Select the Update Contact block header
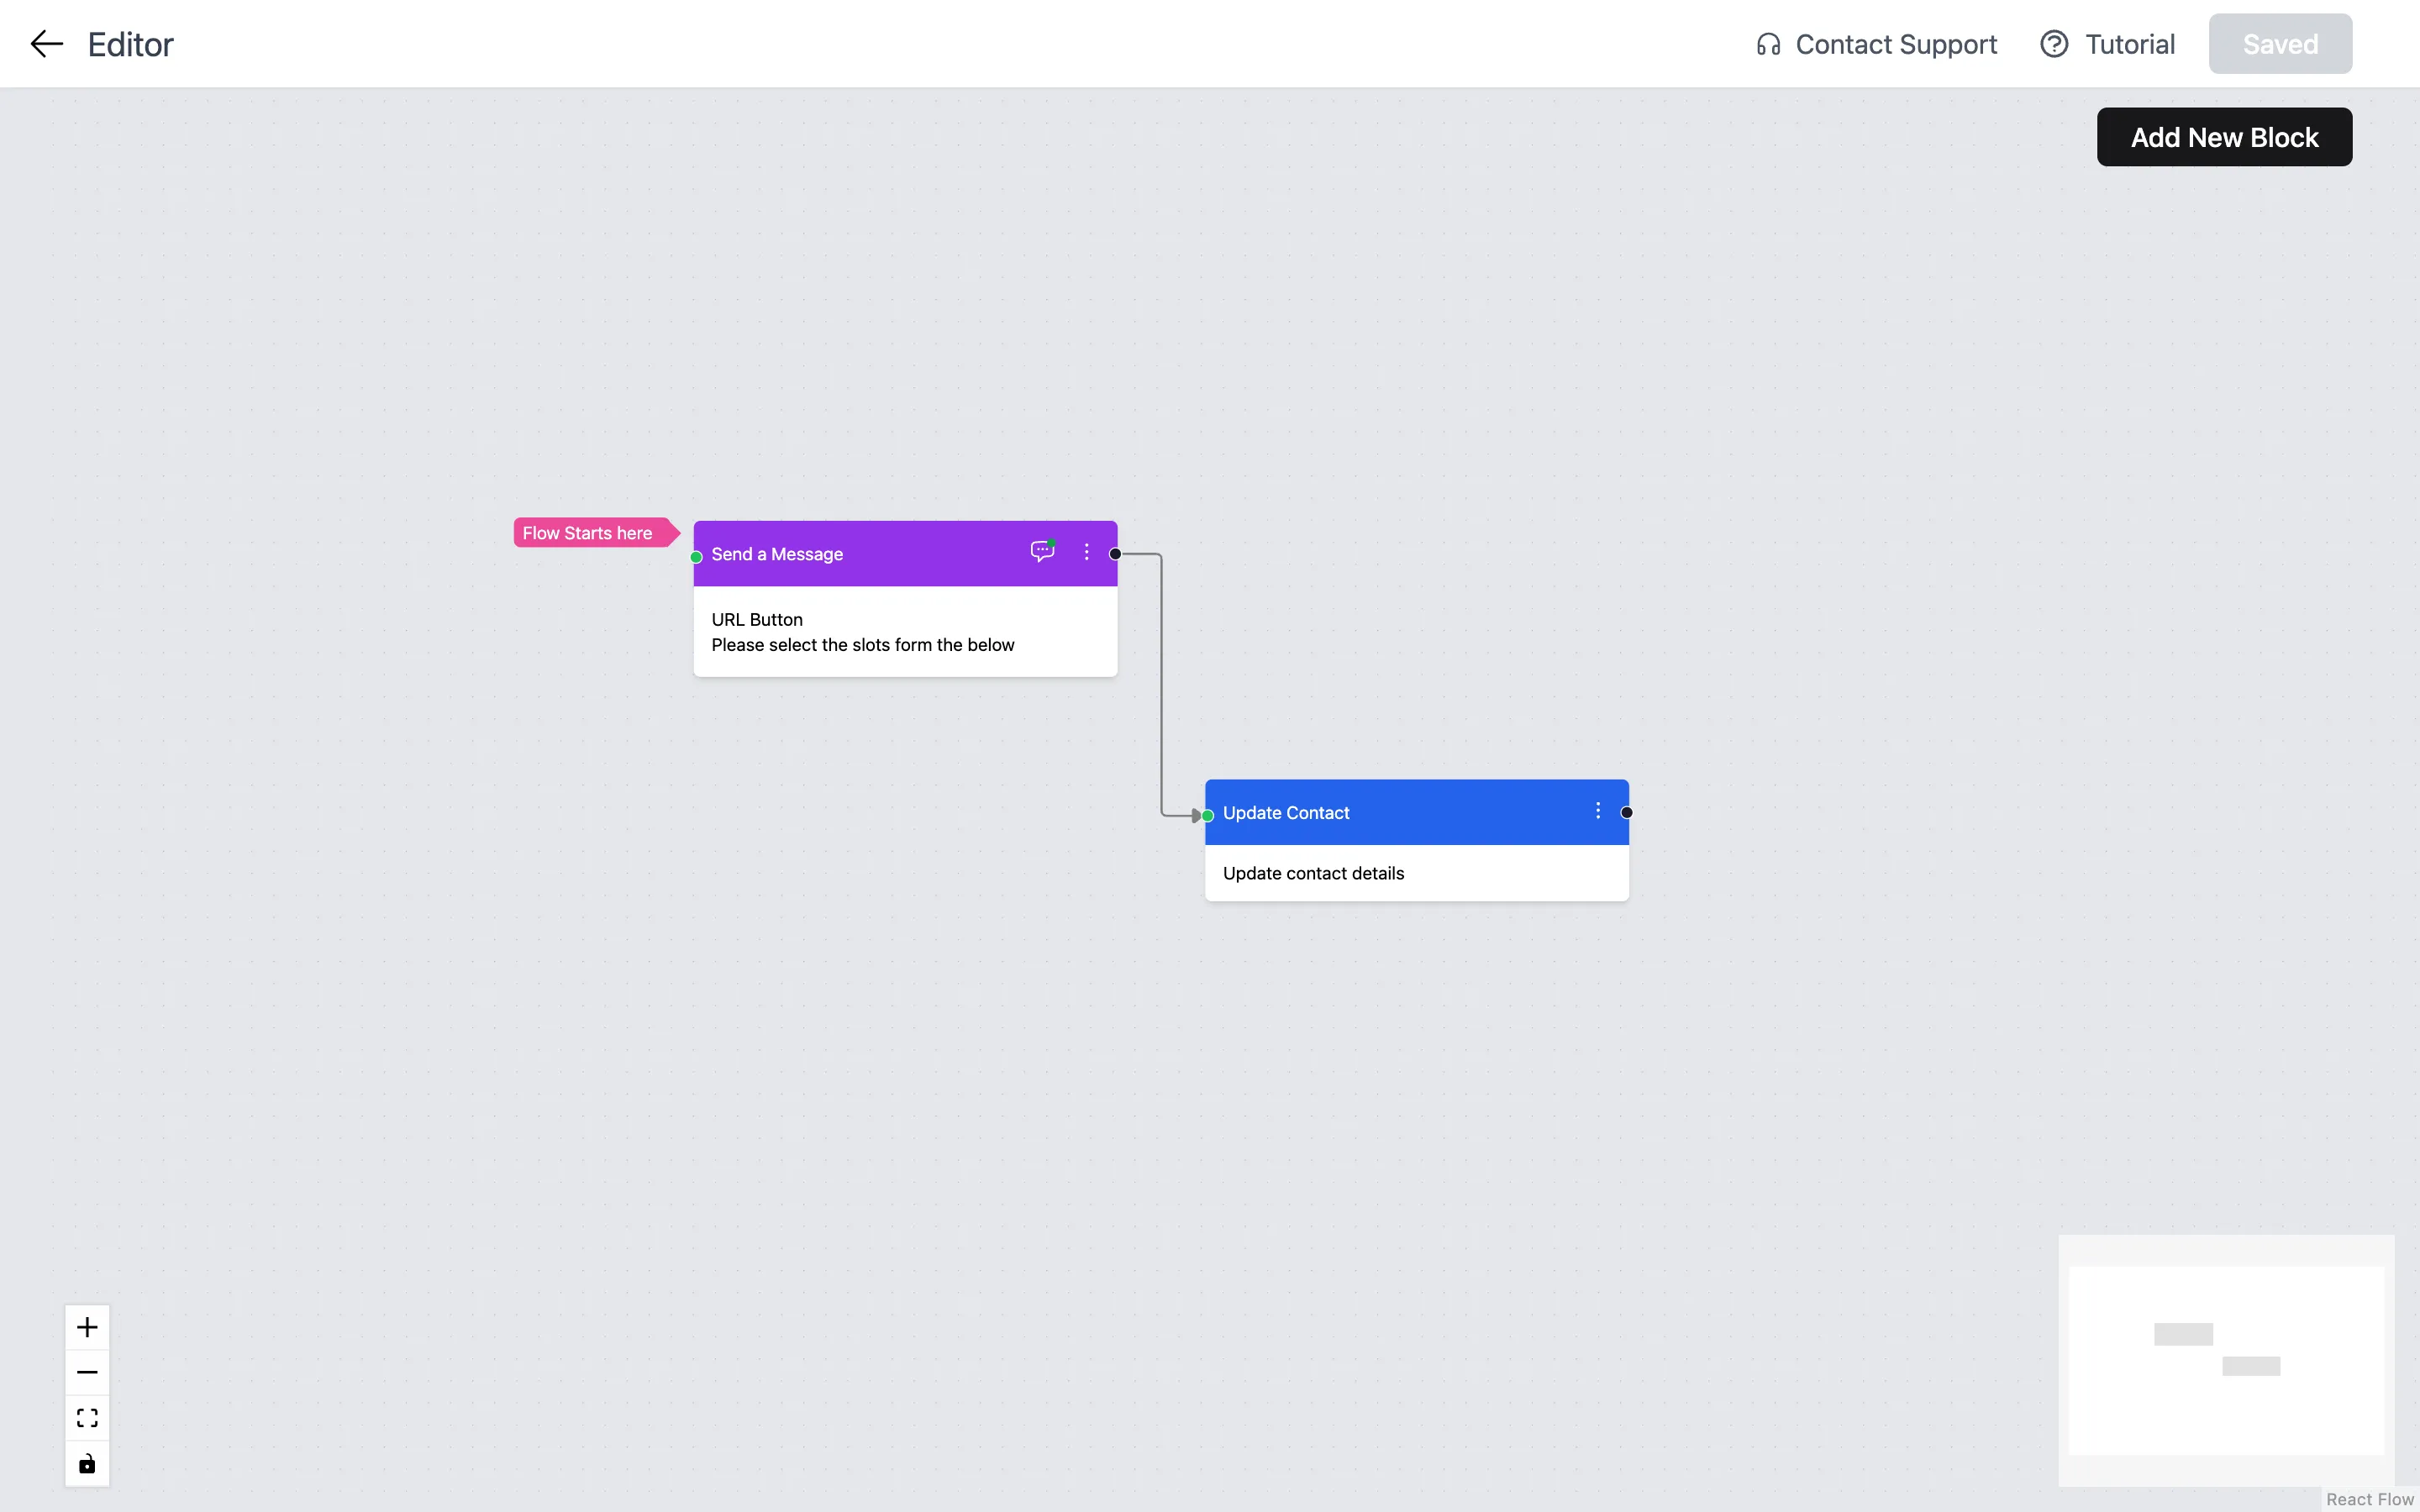 pyautogui.click(x=1416, y=812)
